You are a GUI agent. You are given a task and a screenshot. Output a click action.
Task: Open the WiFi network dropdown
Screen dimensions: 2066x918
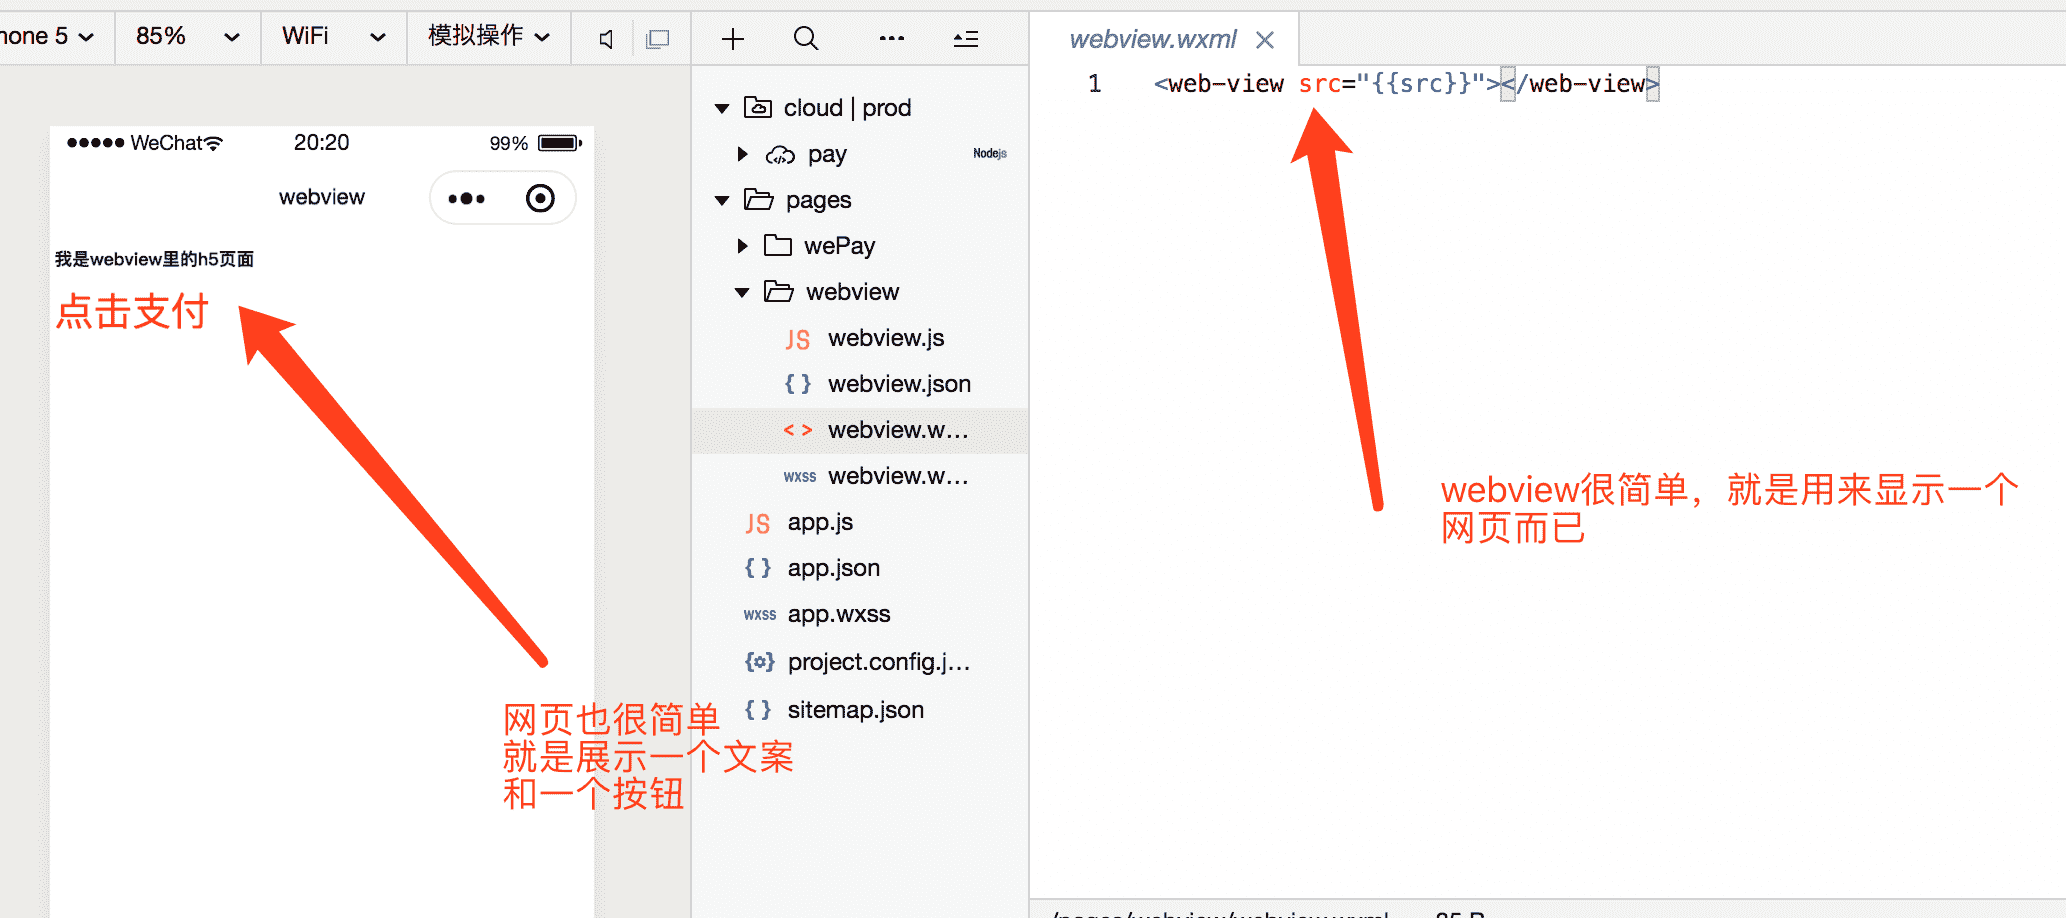pos(334,37)
